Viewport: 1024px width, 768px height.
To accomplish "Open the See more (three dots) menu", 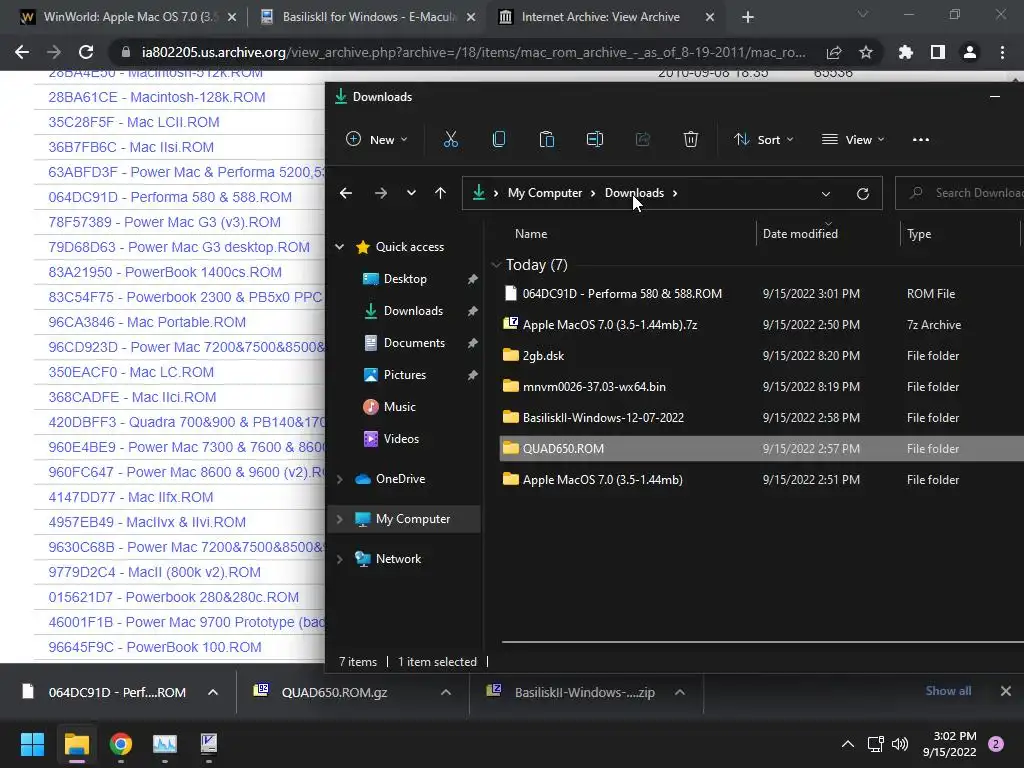I will pos(921,139).
